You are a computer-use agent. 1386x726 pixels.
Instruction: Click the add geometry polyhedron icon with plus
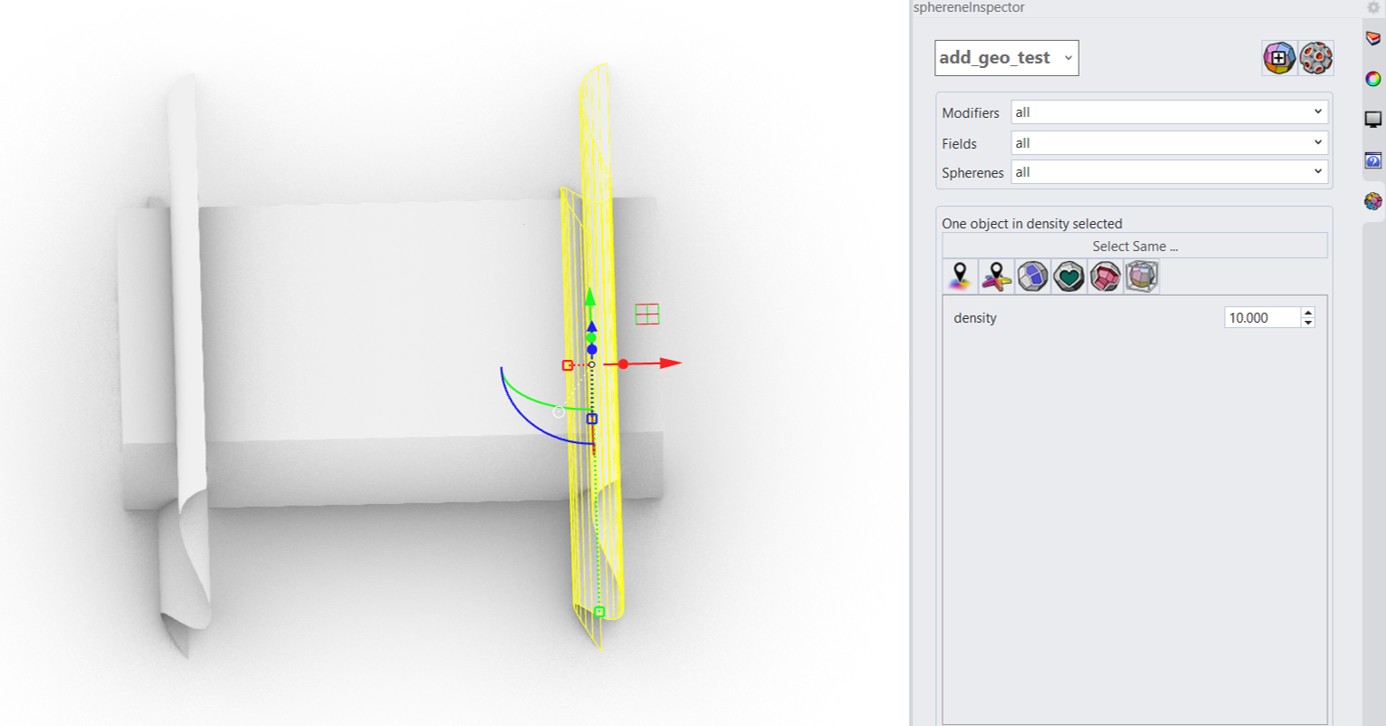pos(1279,58)
